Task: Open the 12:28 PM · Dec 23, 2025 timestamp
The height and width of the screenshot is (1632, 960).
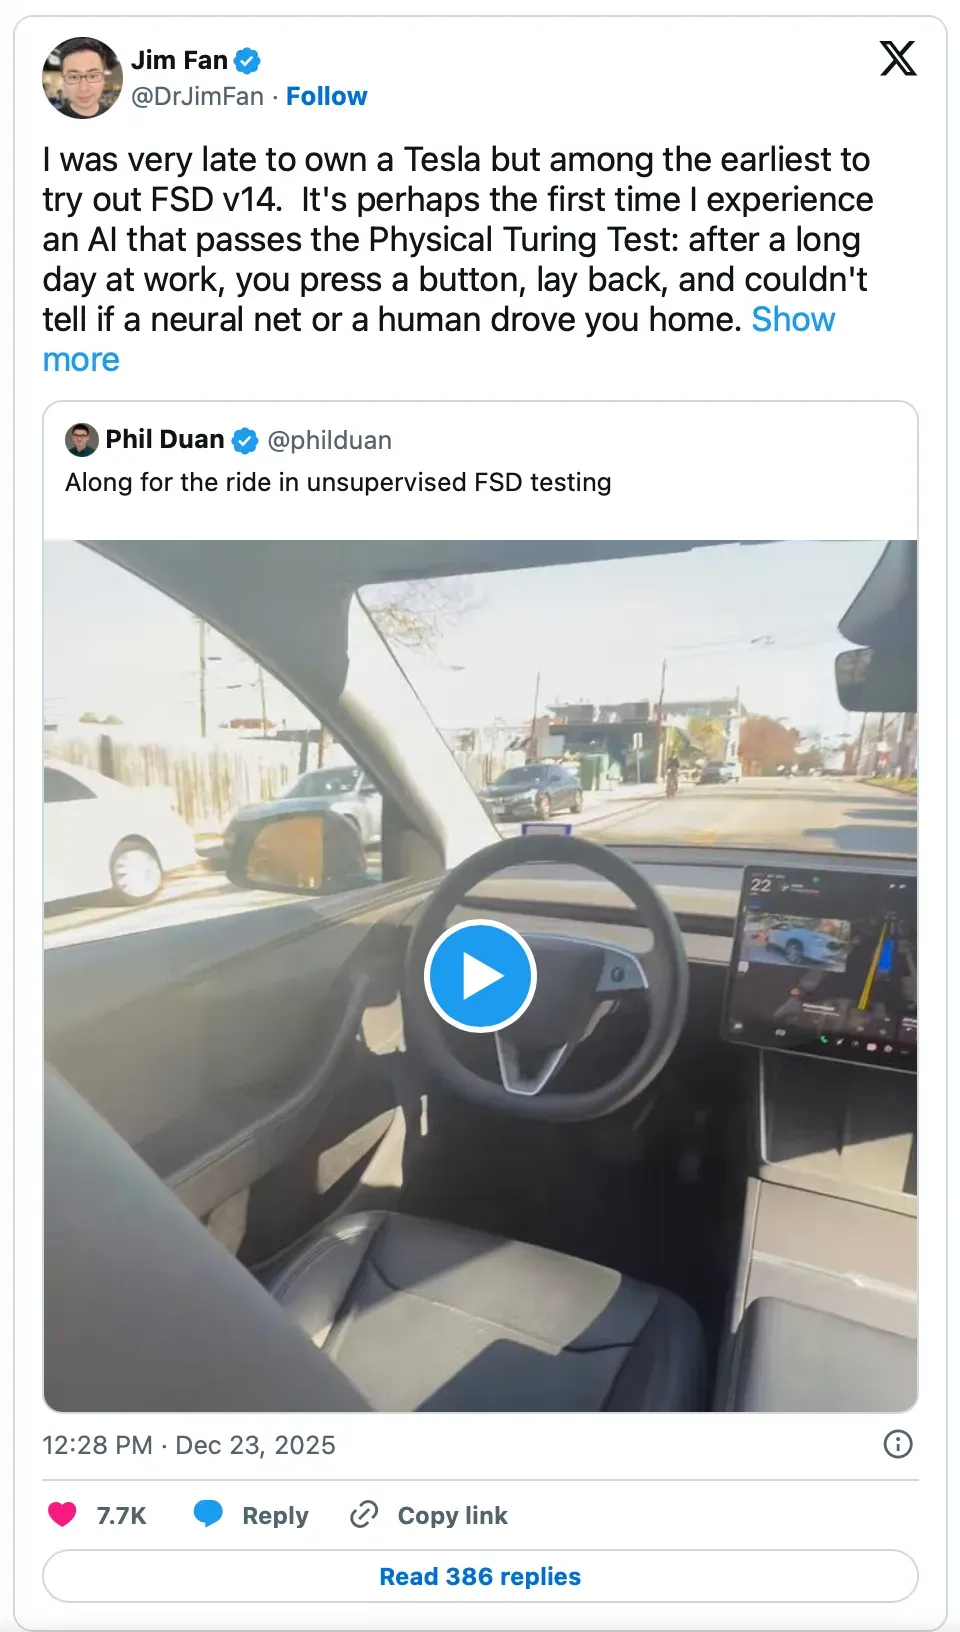Action: click(x=189, y=1445)
